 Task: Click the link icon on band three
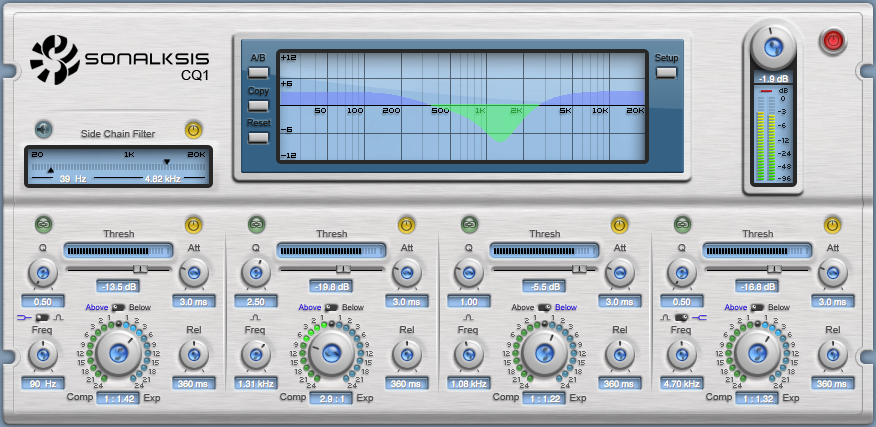(x=469, y=224)
